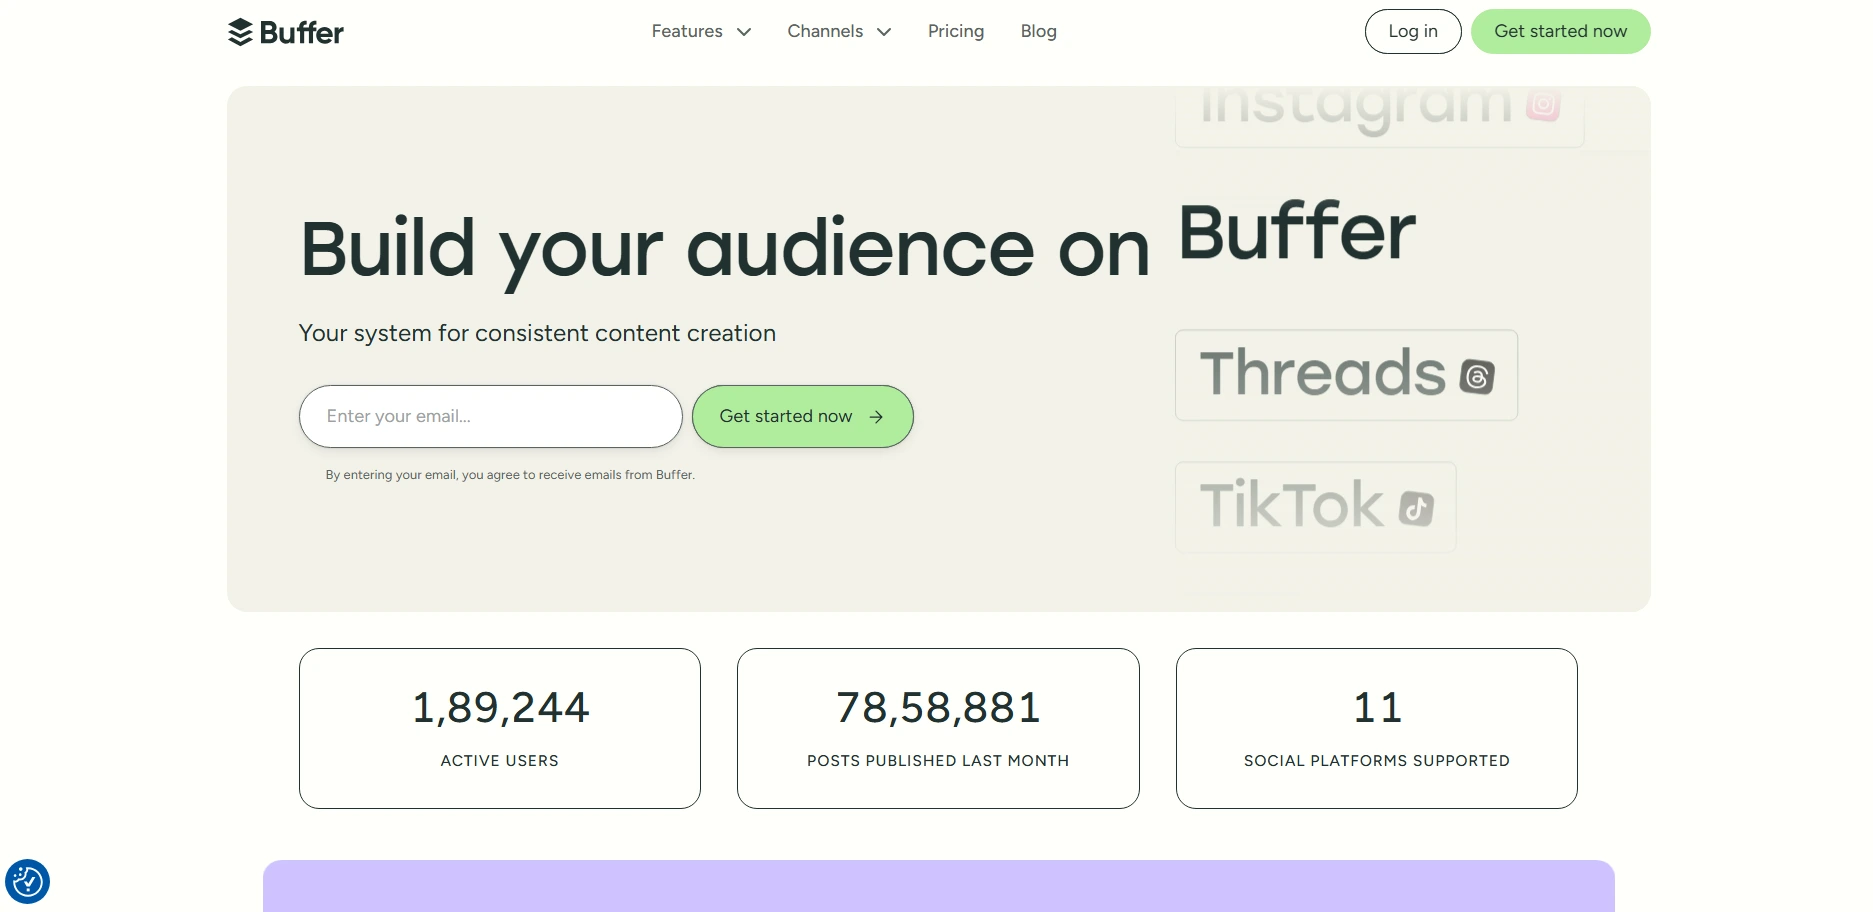Screen dimensions: 1873x912
Task: Click POSTS PUBLISHED LAST MONTH label
Action: point(938,761)
